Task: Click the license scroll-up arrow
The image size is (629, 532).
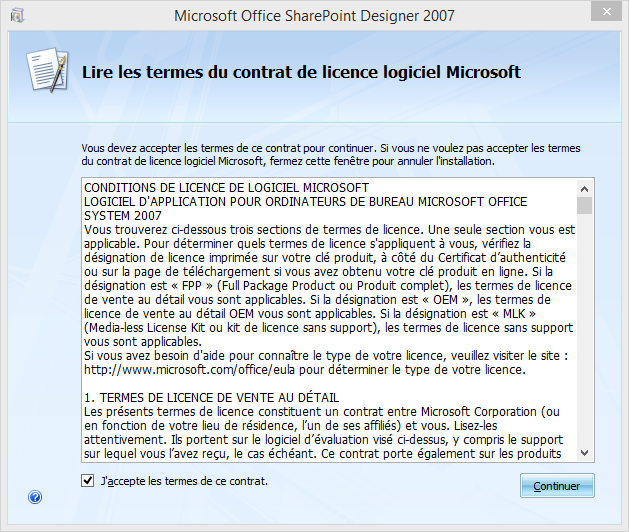Action: 584,189
